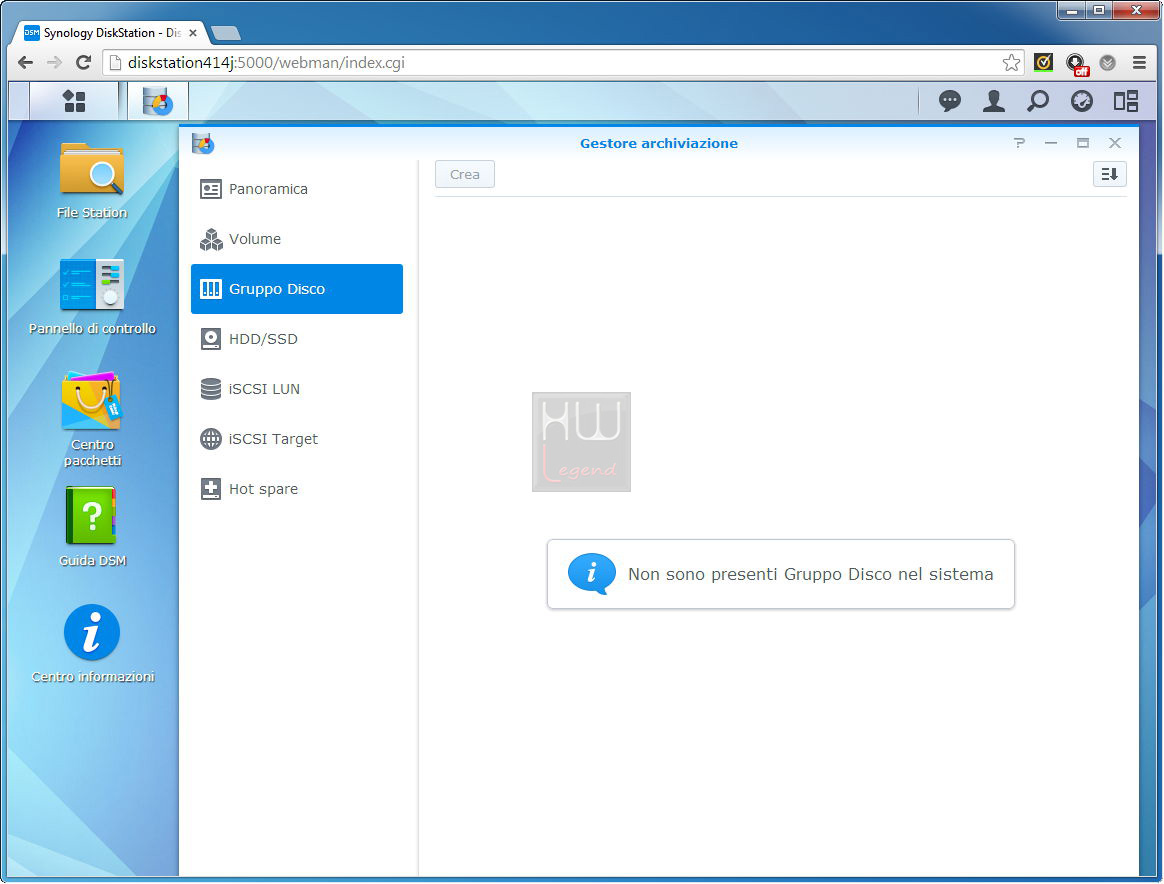Click the Gestore archiviazione window title text
Screen dimensions: 1164x884
(x=659, y=143)
